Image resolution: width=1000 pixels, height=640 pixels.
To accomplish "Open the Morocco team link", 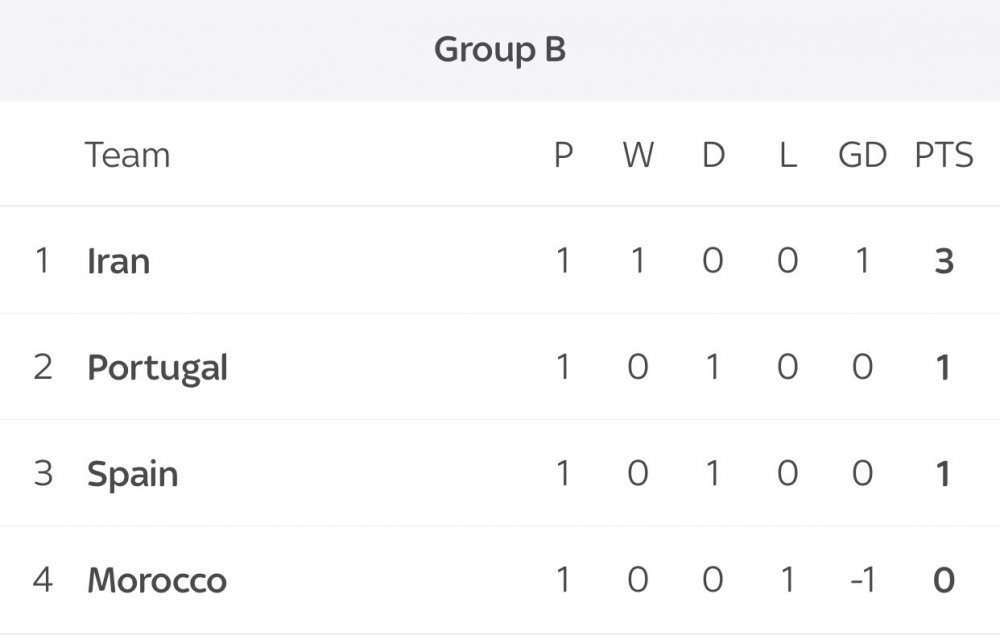I will pos(157,580).
